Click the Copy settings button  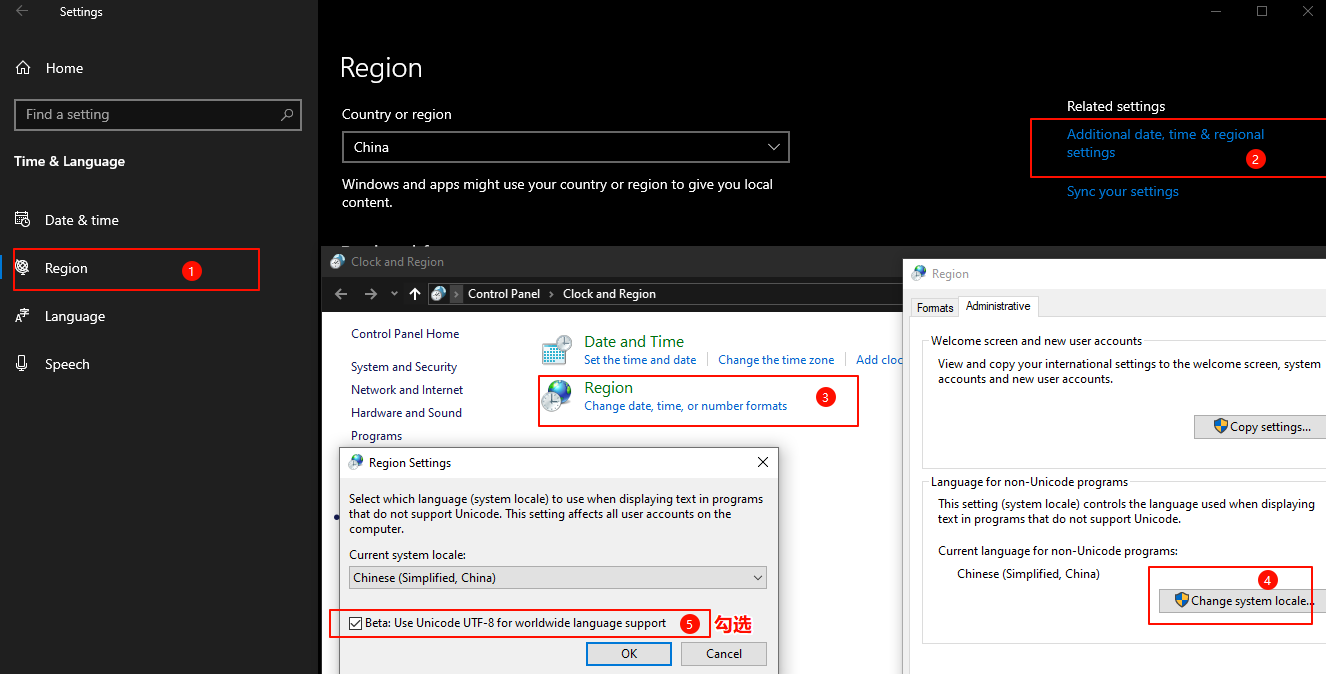(1260, 427)
